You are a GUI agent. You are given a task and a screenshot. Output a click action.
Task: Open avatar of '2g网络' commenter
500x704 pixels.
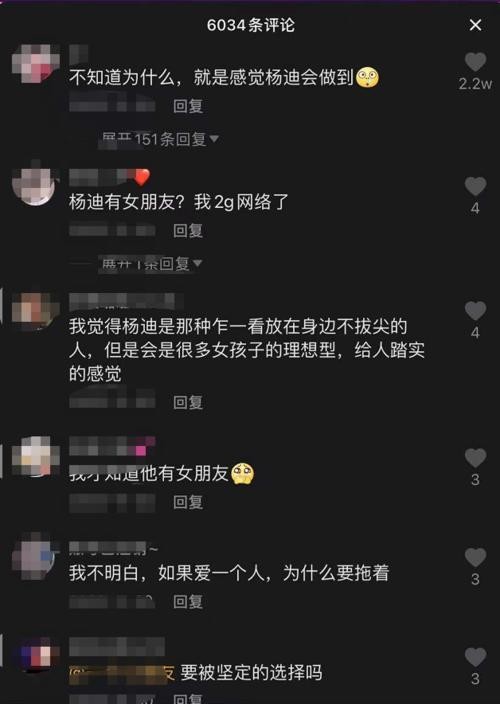(x=35, y=188)
